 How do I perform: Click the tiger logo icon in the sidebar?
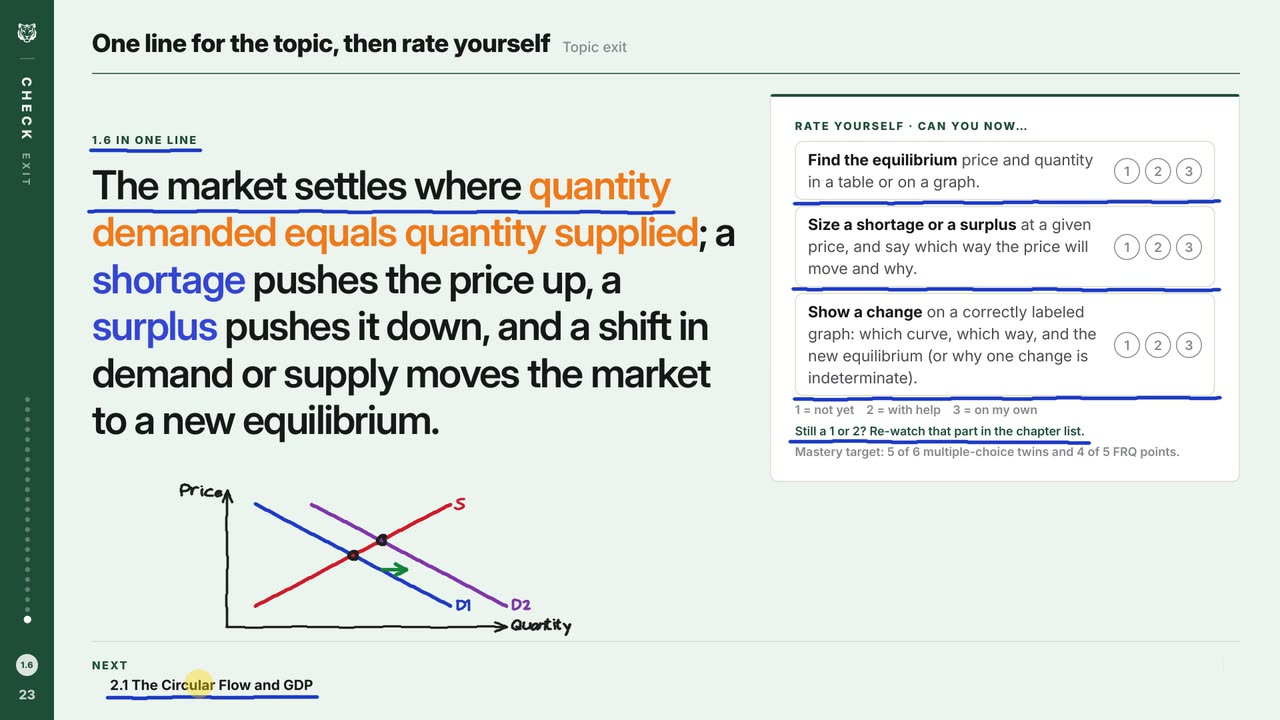(x=26, y=33)
